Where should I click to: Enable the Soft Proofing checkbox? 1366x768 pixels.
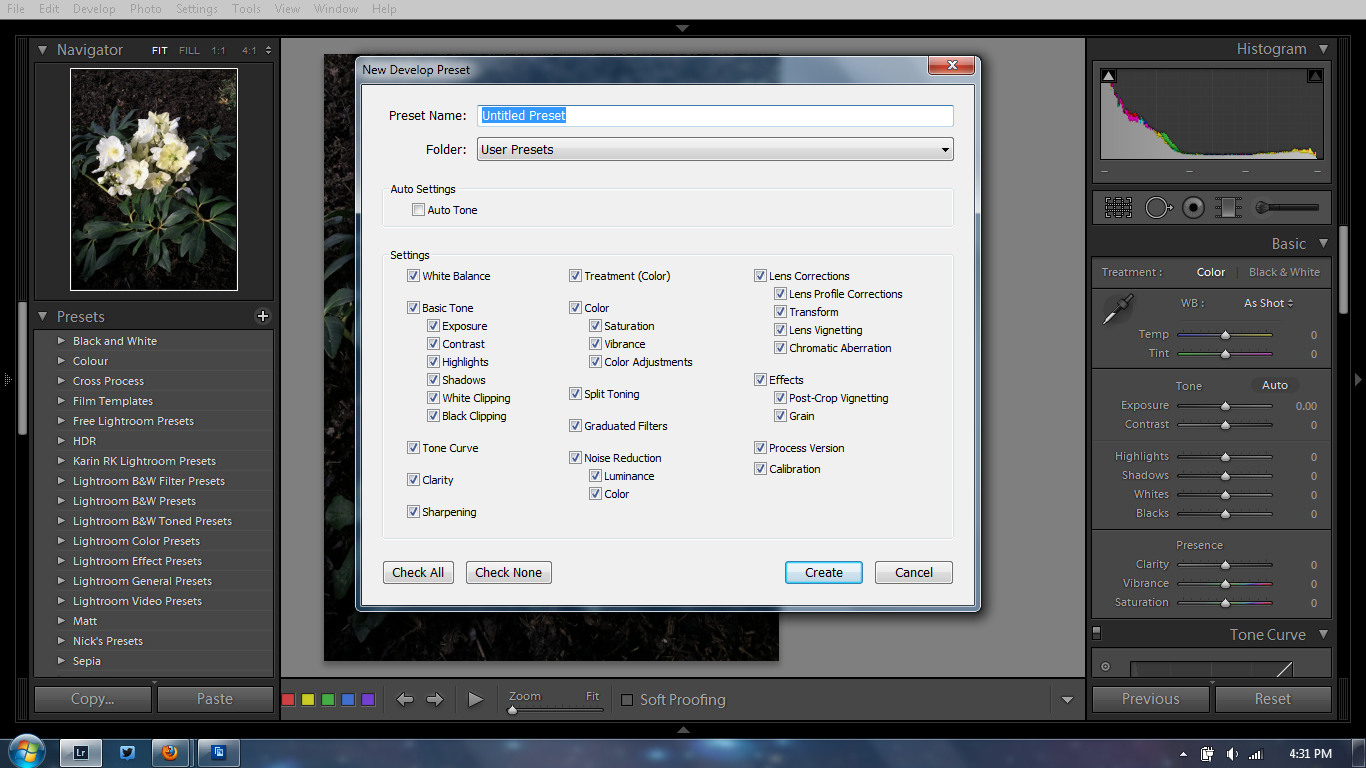627,700
